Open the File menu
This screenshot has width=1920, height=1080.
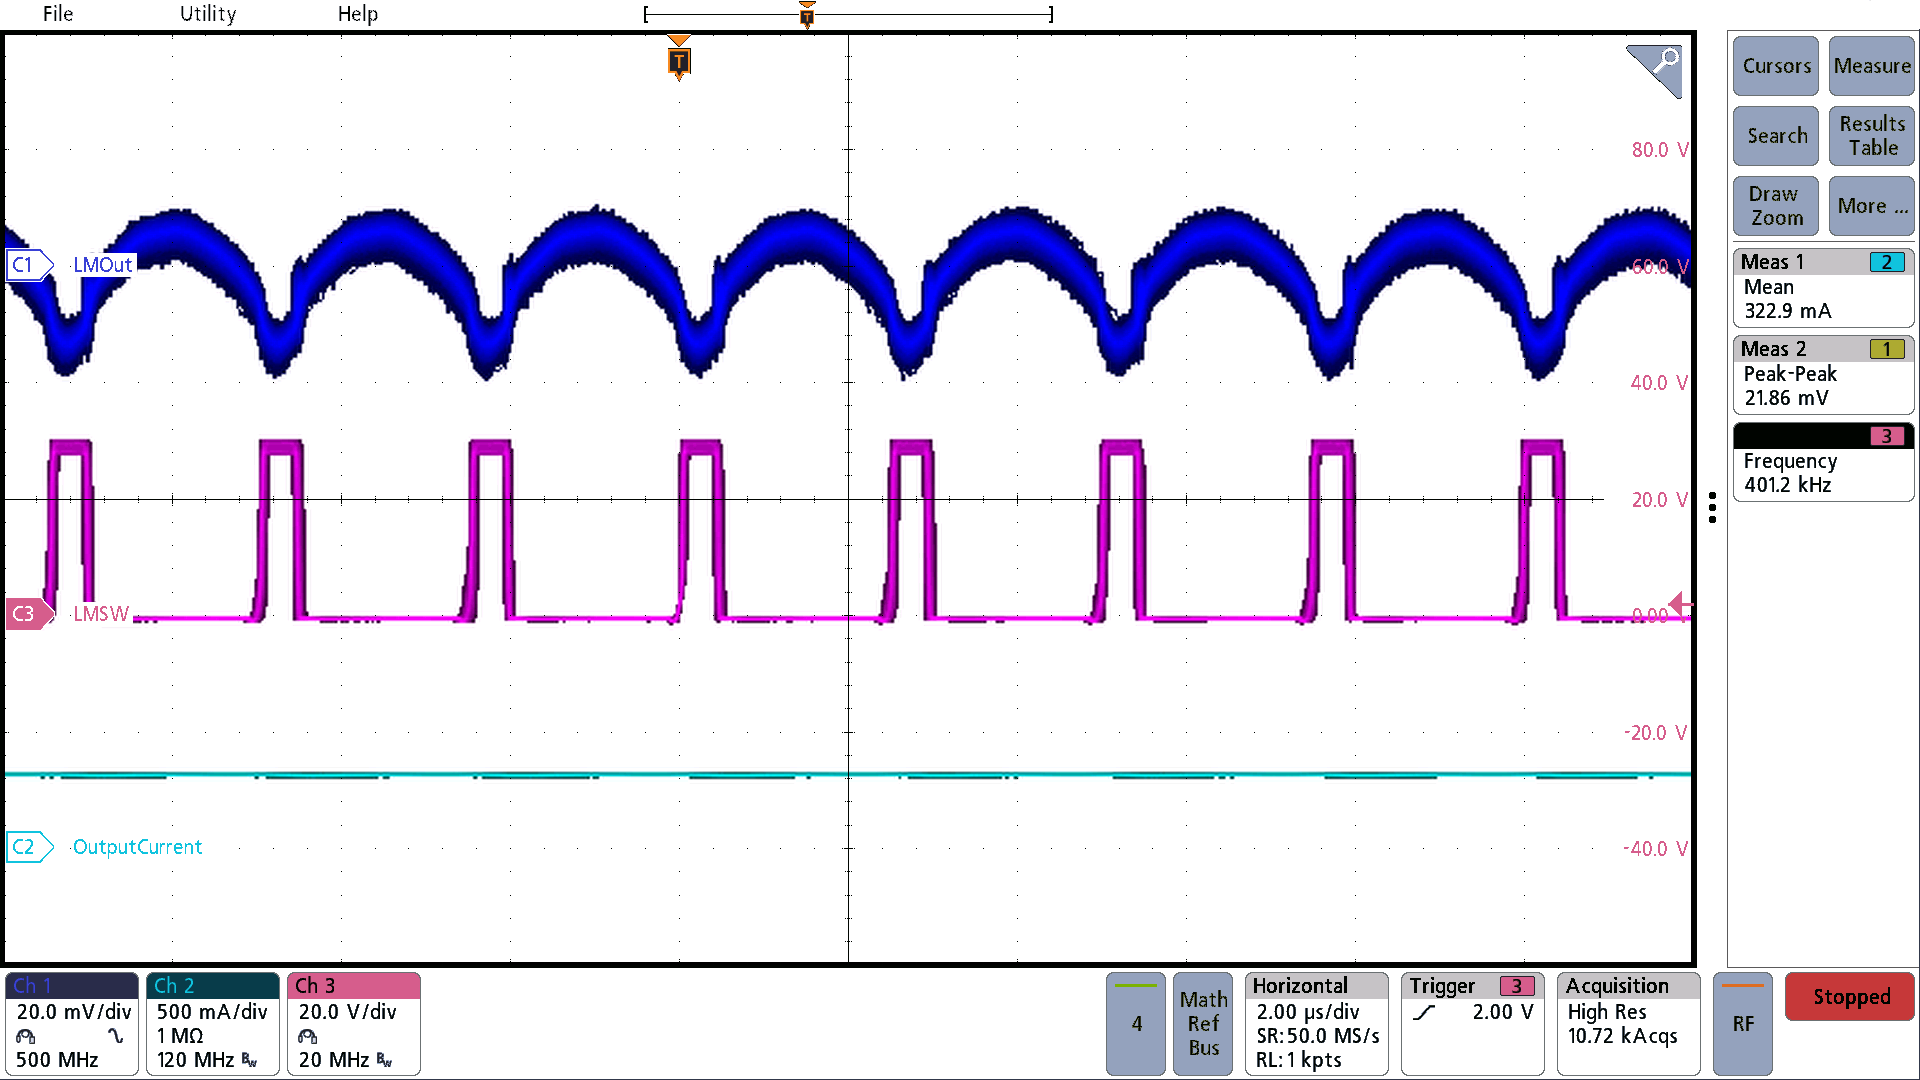(57, 14)
